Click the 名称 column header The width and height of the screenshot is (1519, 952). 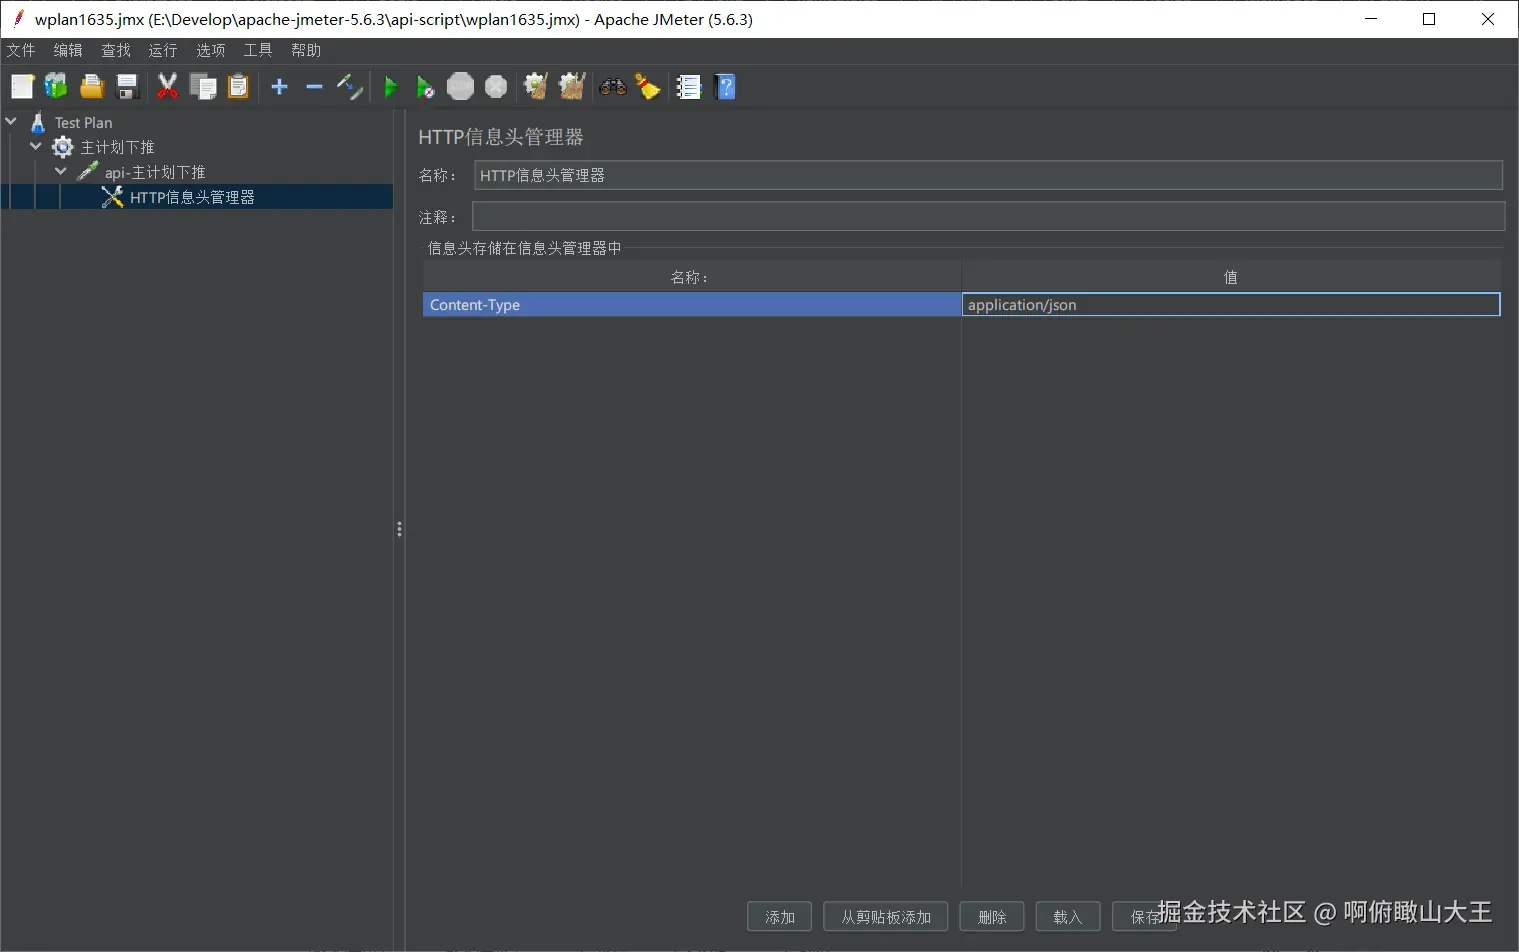691,277
